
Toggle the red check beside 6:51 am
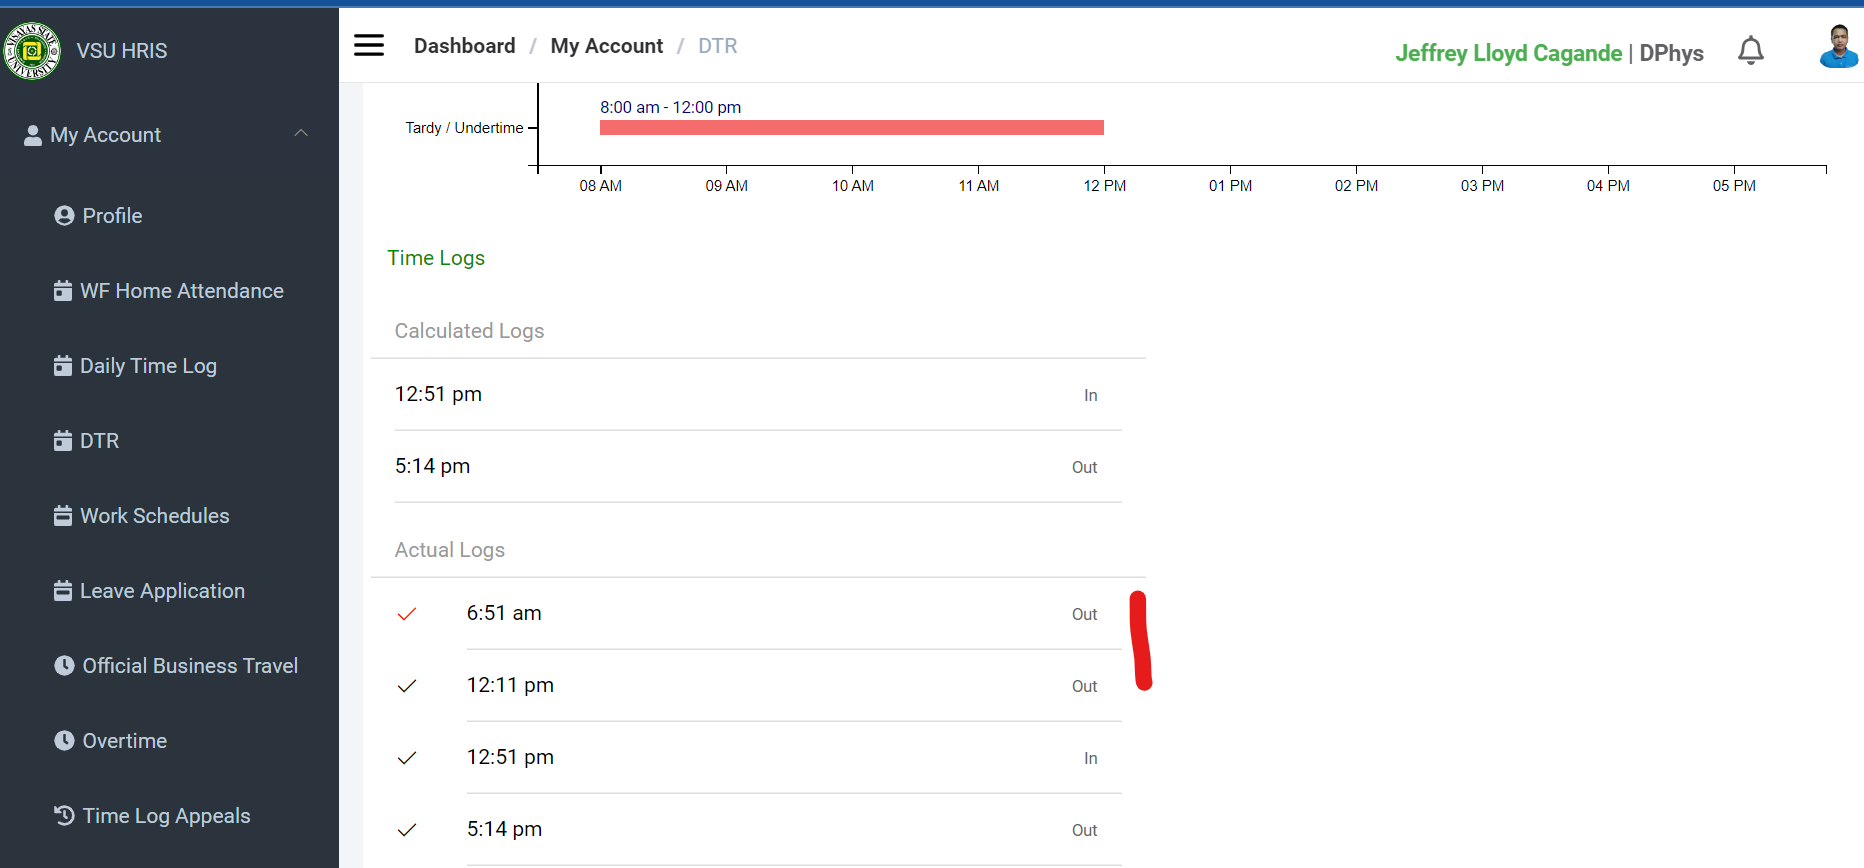[x=407, y=614]
